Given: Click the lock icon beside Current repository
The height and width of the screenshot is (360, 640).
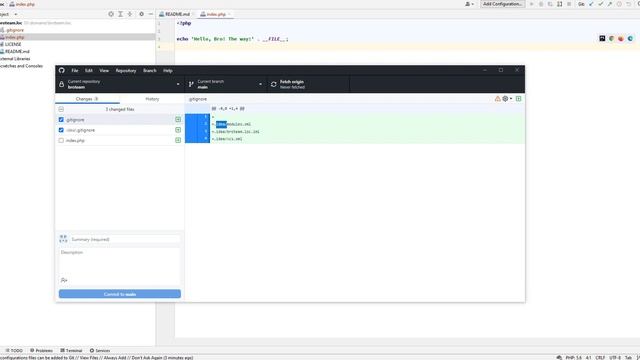Looking at the screenshot, I should pos(62,84).
